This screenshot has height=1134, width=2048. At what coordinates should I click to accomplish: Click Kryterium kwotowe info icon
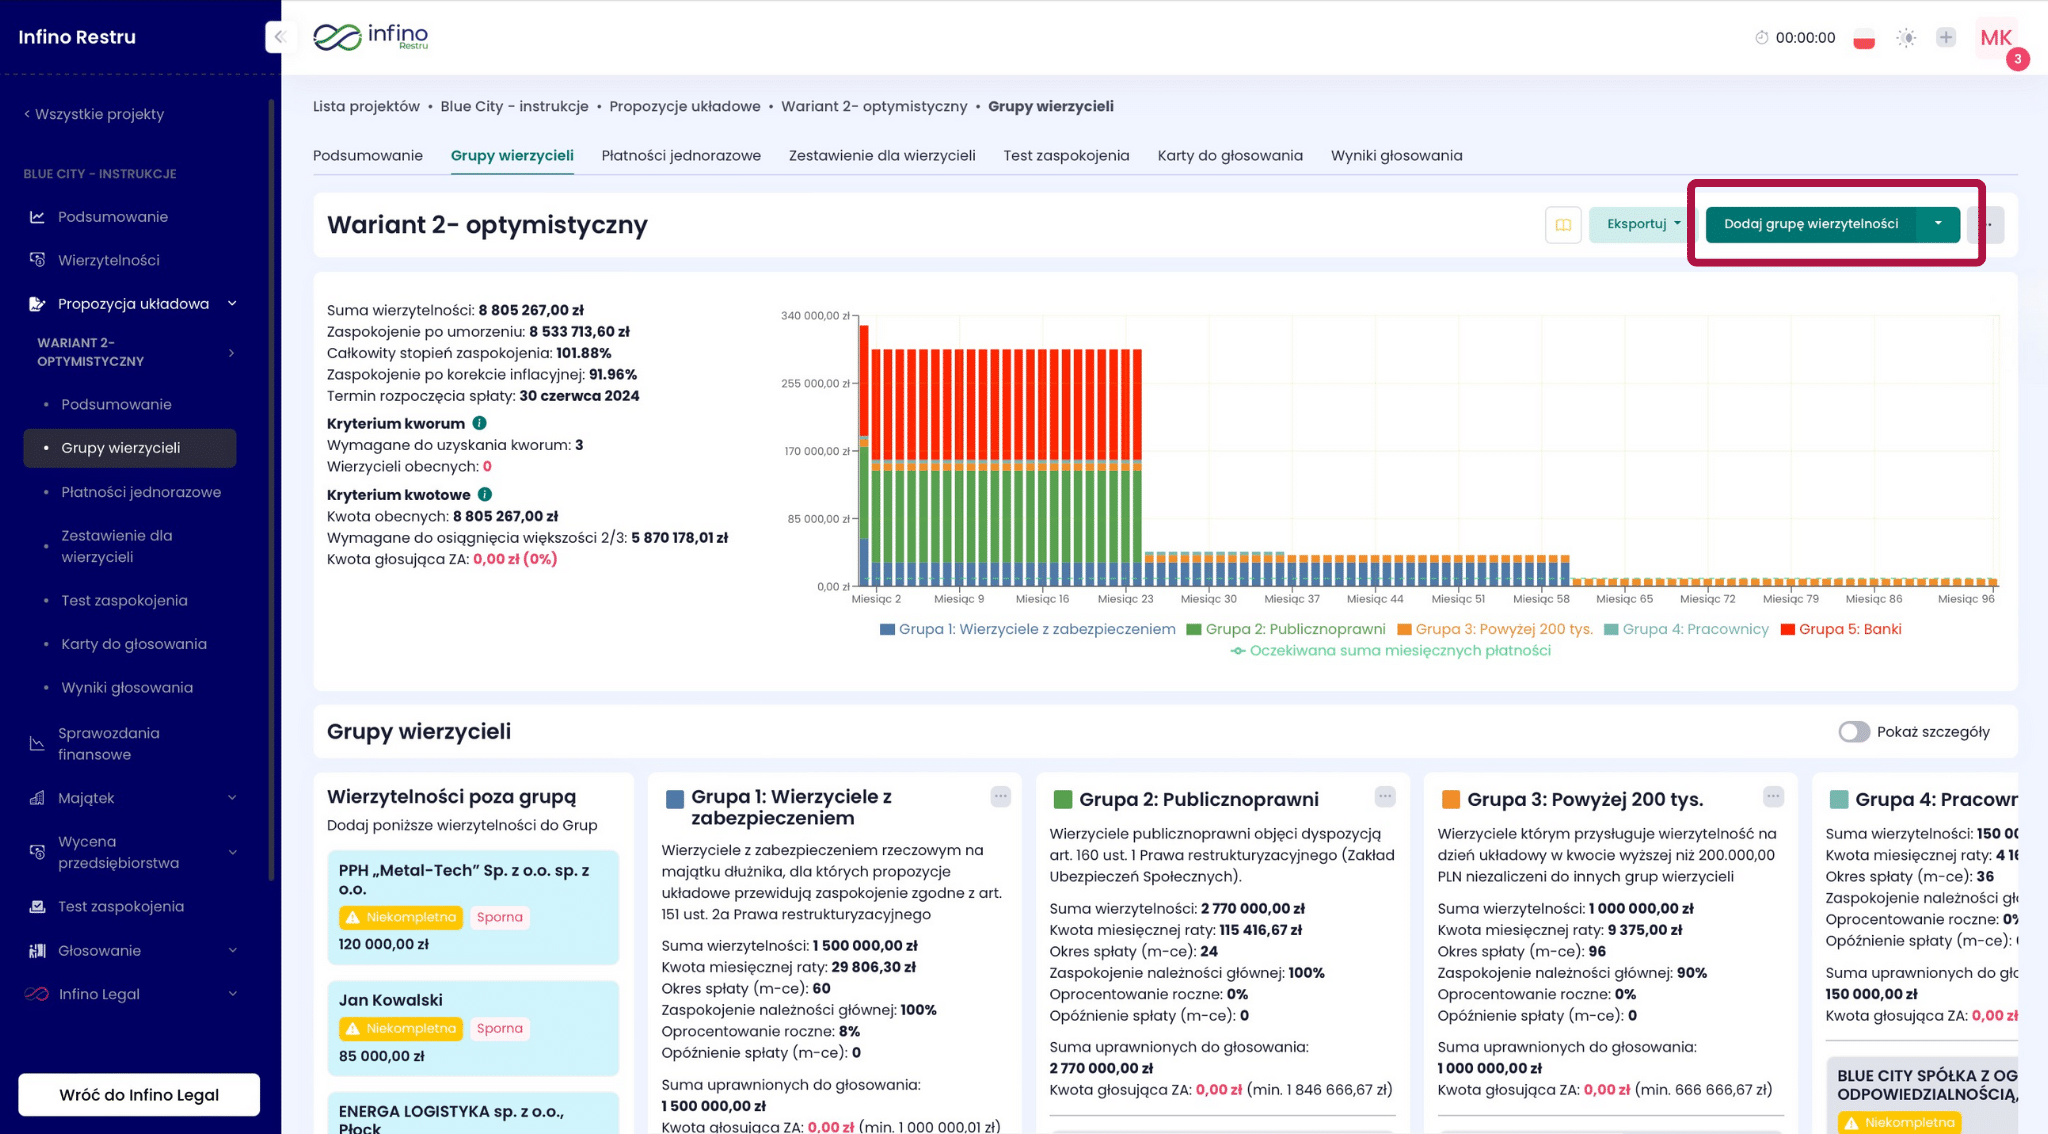click(485, 494)
